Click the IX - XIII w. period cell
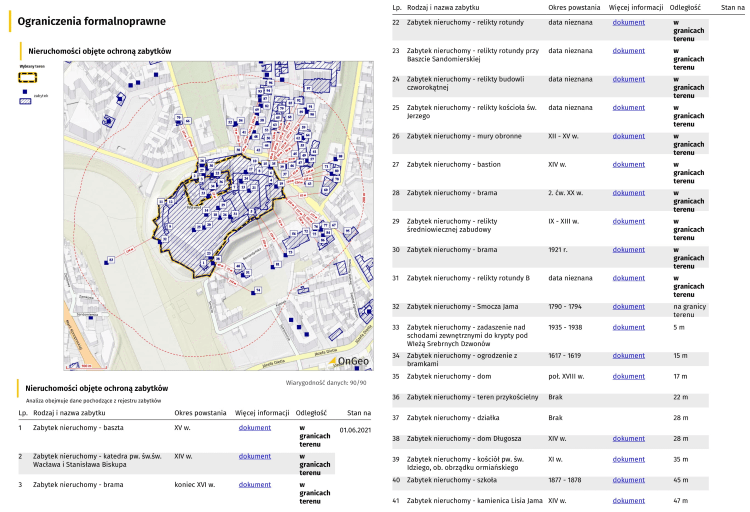Screen dimensions: 750x512 [563, 222]
